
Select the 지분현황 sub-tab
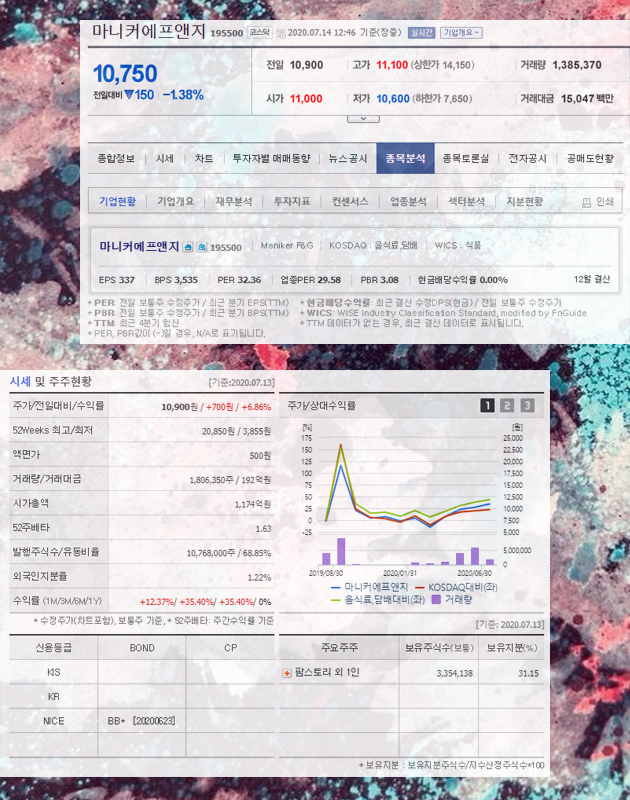click(524, 202)
